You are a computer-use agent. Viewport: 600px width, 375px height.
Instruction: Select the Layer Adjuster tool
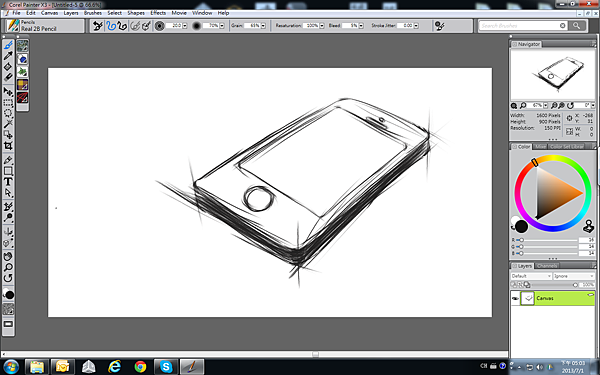tap(8, 92)
